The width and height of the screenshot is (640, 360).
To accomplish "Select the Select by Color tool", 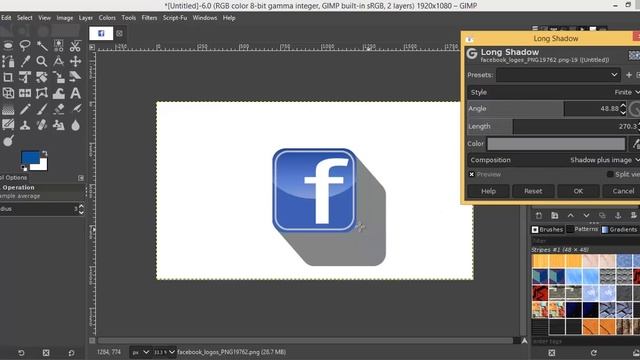I will (x=58, y=46).
